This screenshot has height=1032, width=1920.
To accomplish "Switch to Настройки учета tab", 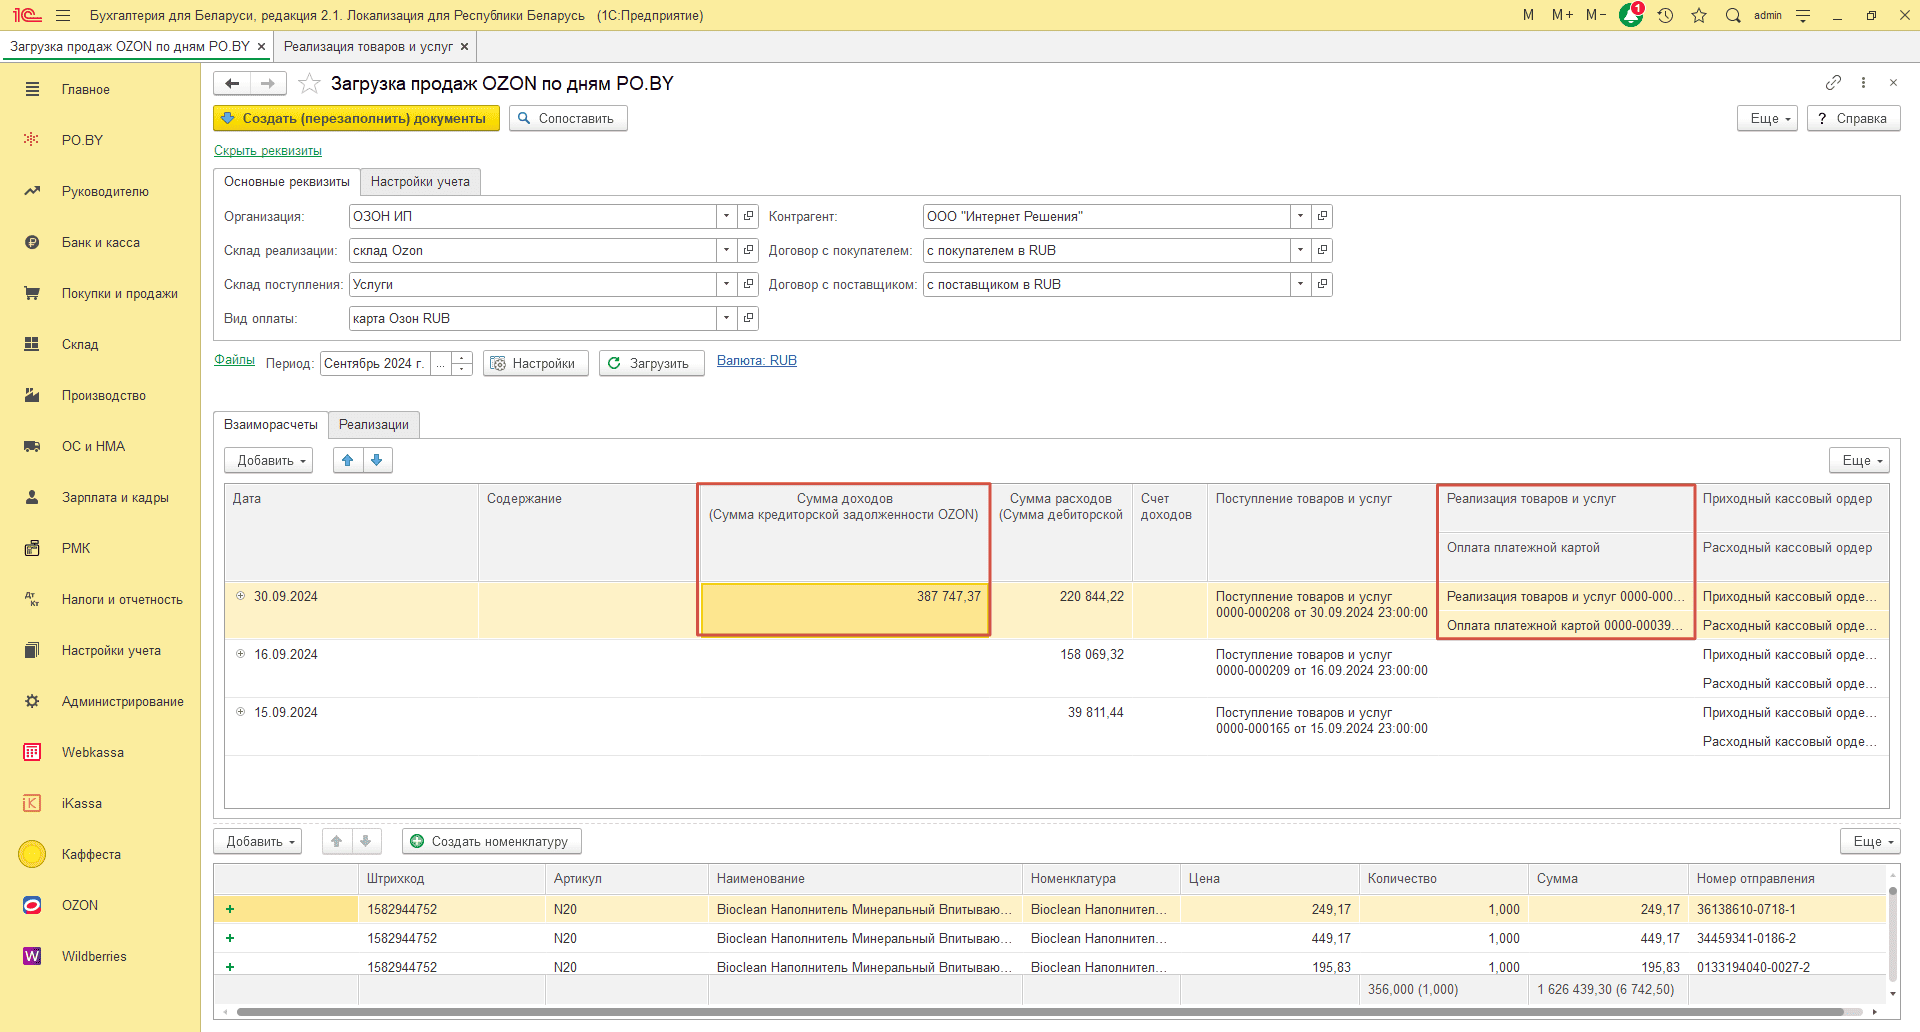I will coord(420,182).
